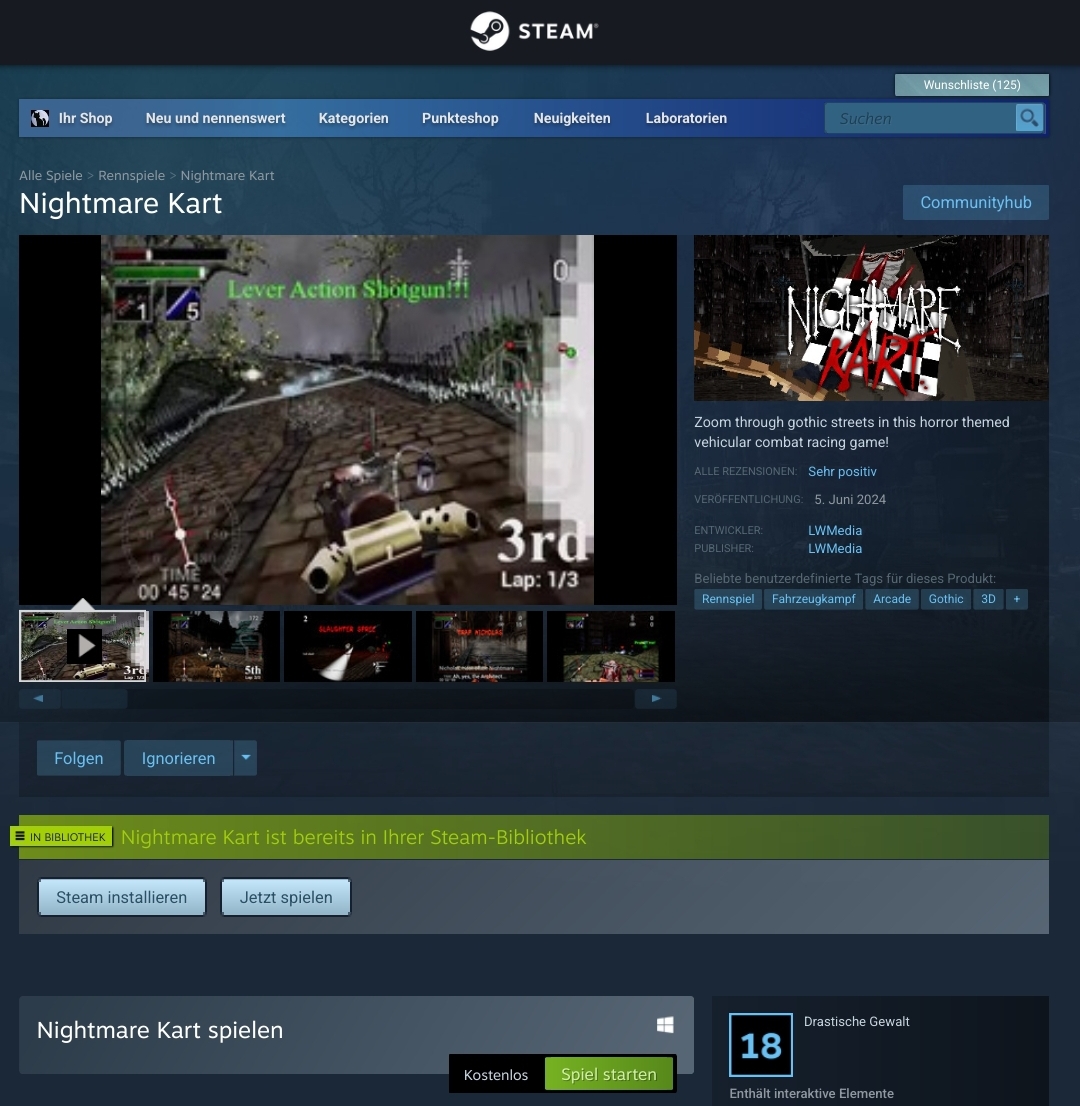Click the Communityhub button
1080x1106 pixels.
[976, 202]
